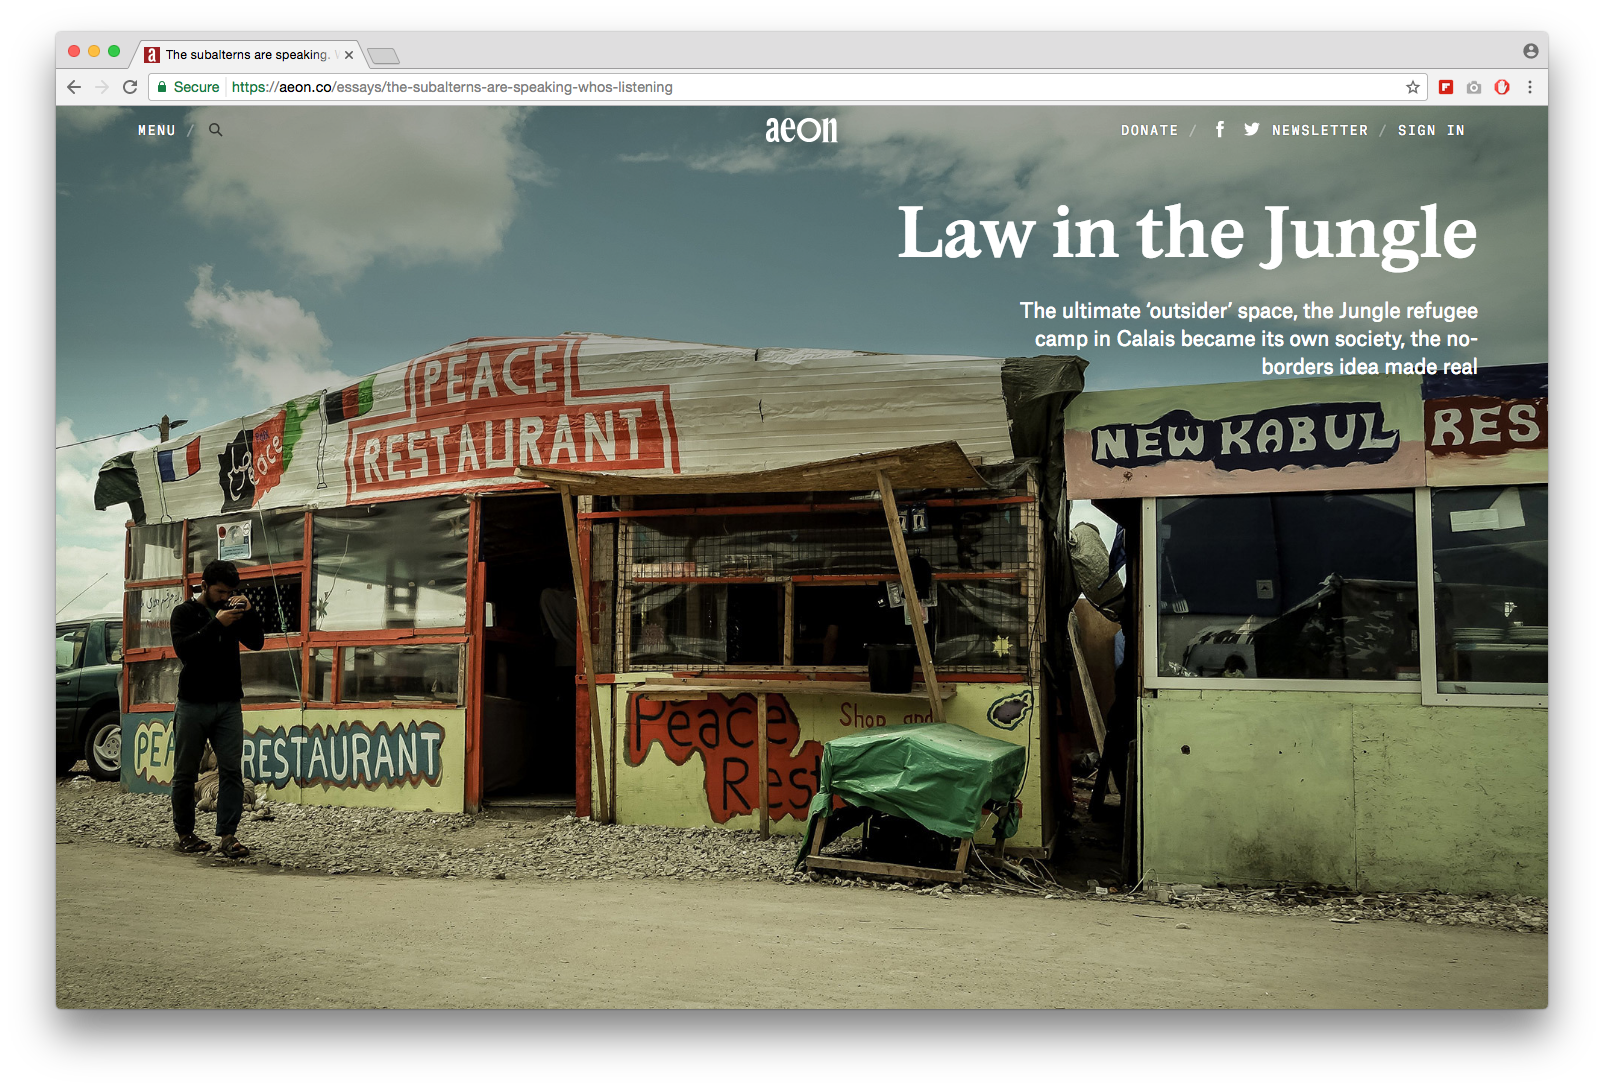Image resolution: width=1604 pixels, height=1089 pixels.
Task: Open the NEWSLETTER link
Action: (1320, 130)
